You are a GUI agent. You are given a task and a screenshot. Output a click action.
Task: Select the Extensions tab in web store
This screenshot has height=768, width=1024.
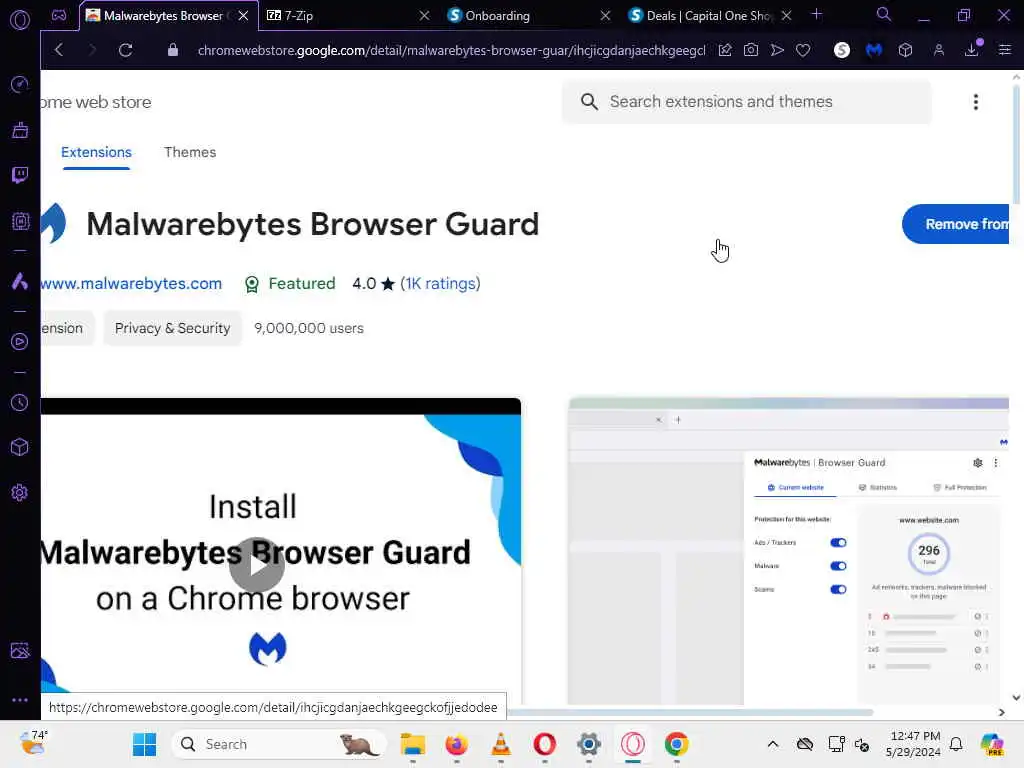tap(96, 152)
